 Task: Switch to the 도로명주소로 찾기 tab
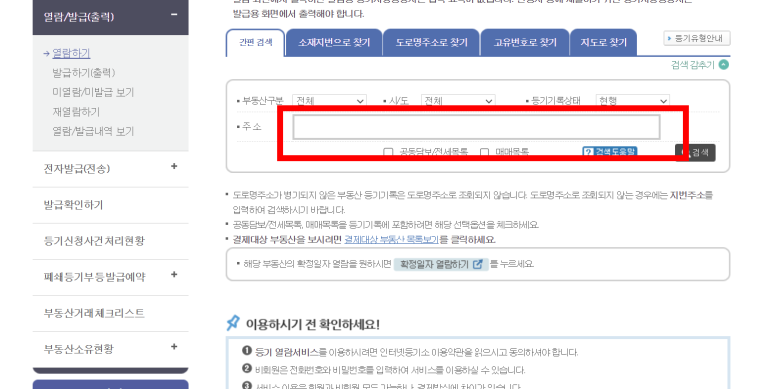point(431,43)
